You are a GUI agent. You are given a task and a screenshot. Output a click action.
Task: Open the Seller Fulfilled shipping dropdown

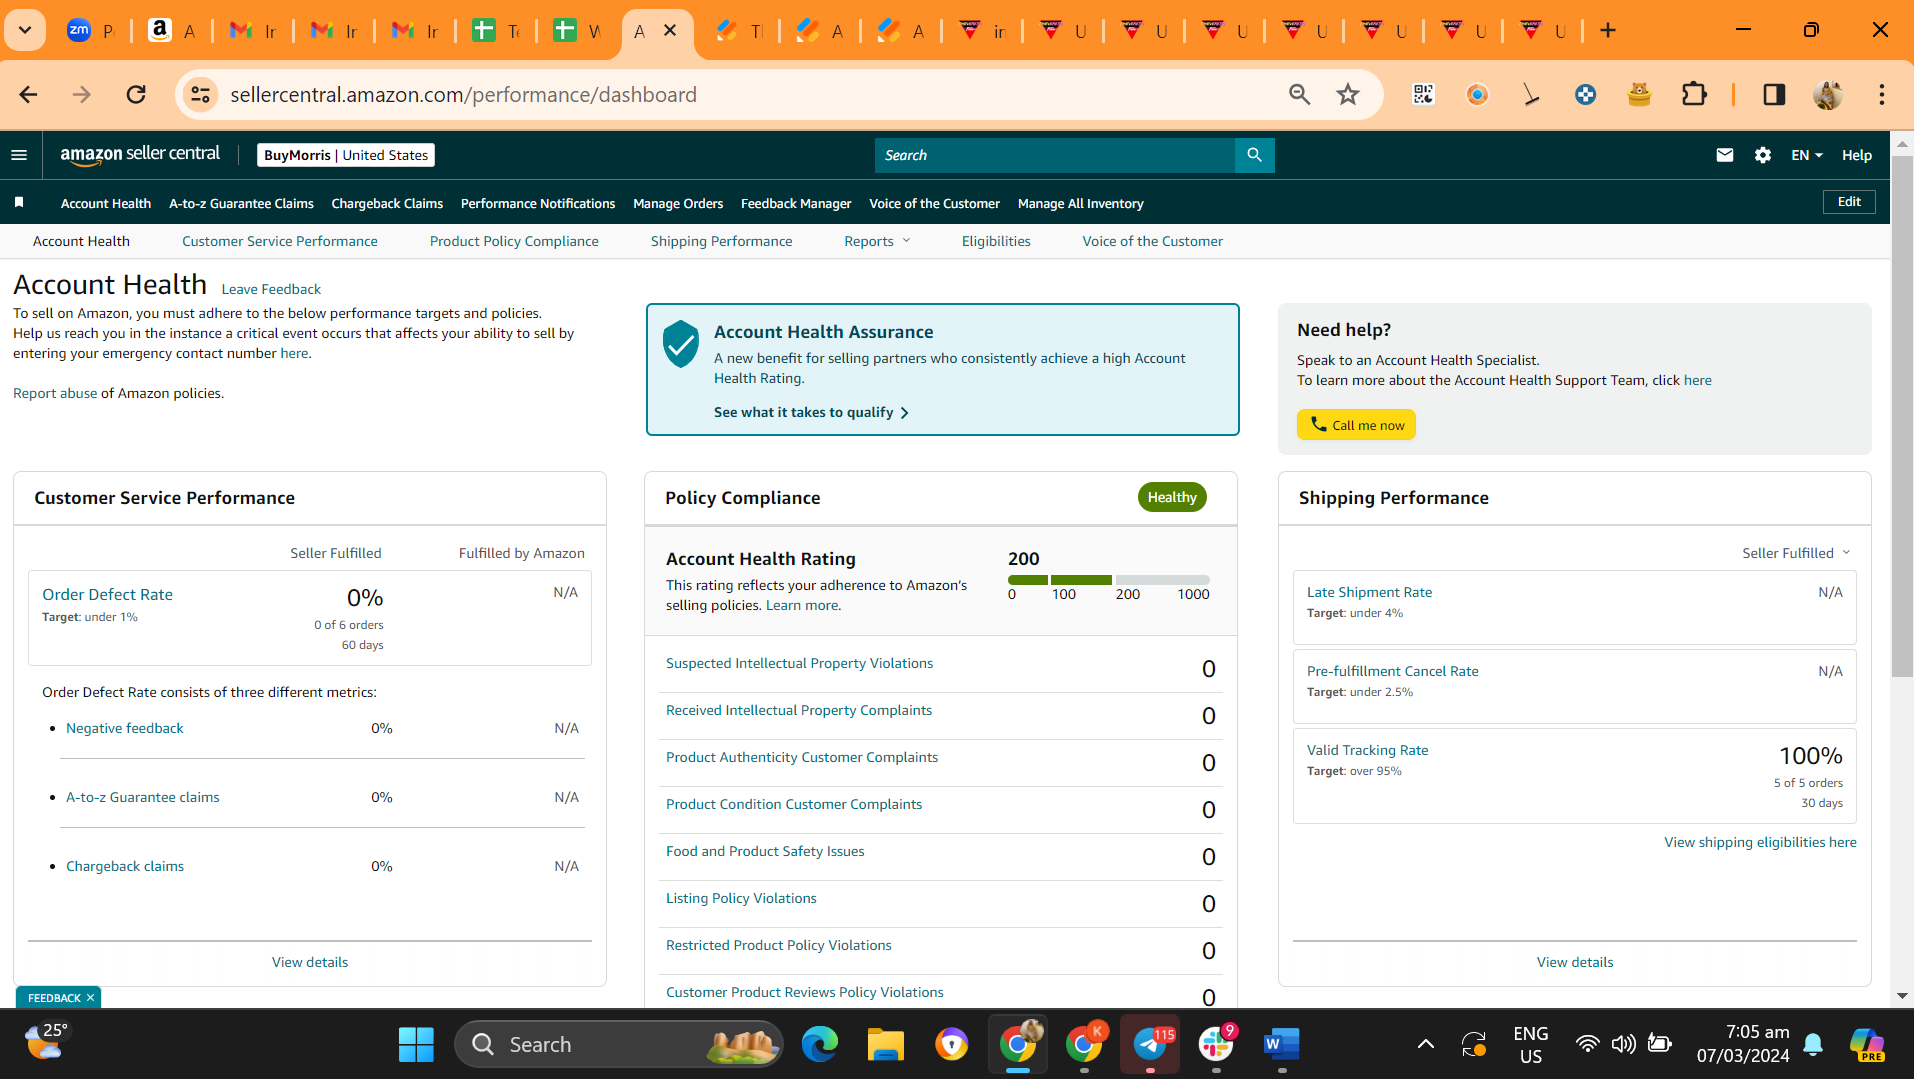pos(1796,553)
